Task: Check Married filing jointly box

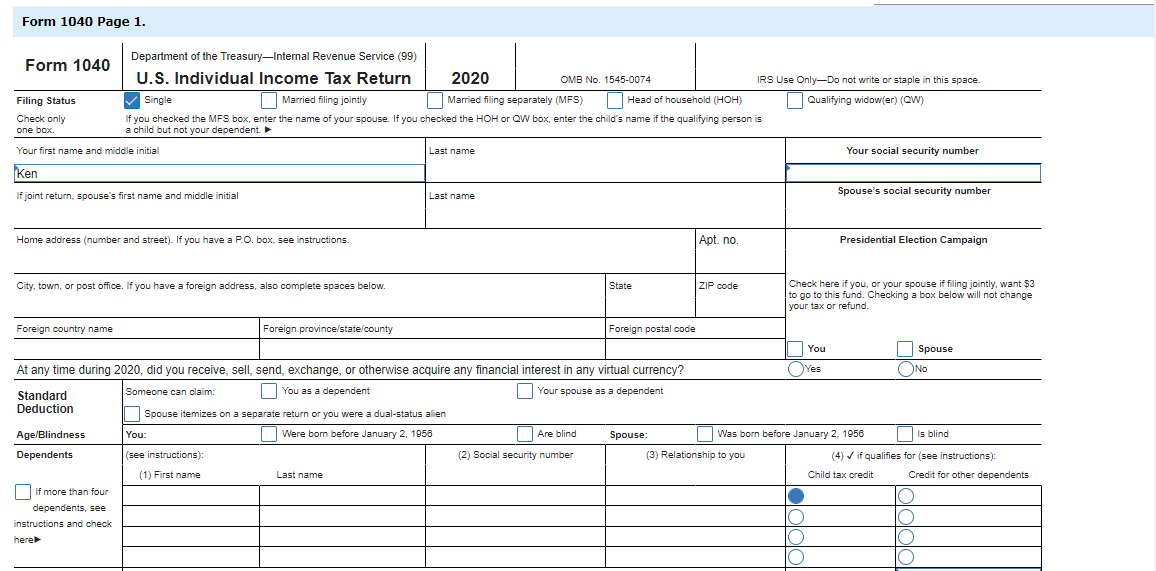Action: 270,100
